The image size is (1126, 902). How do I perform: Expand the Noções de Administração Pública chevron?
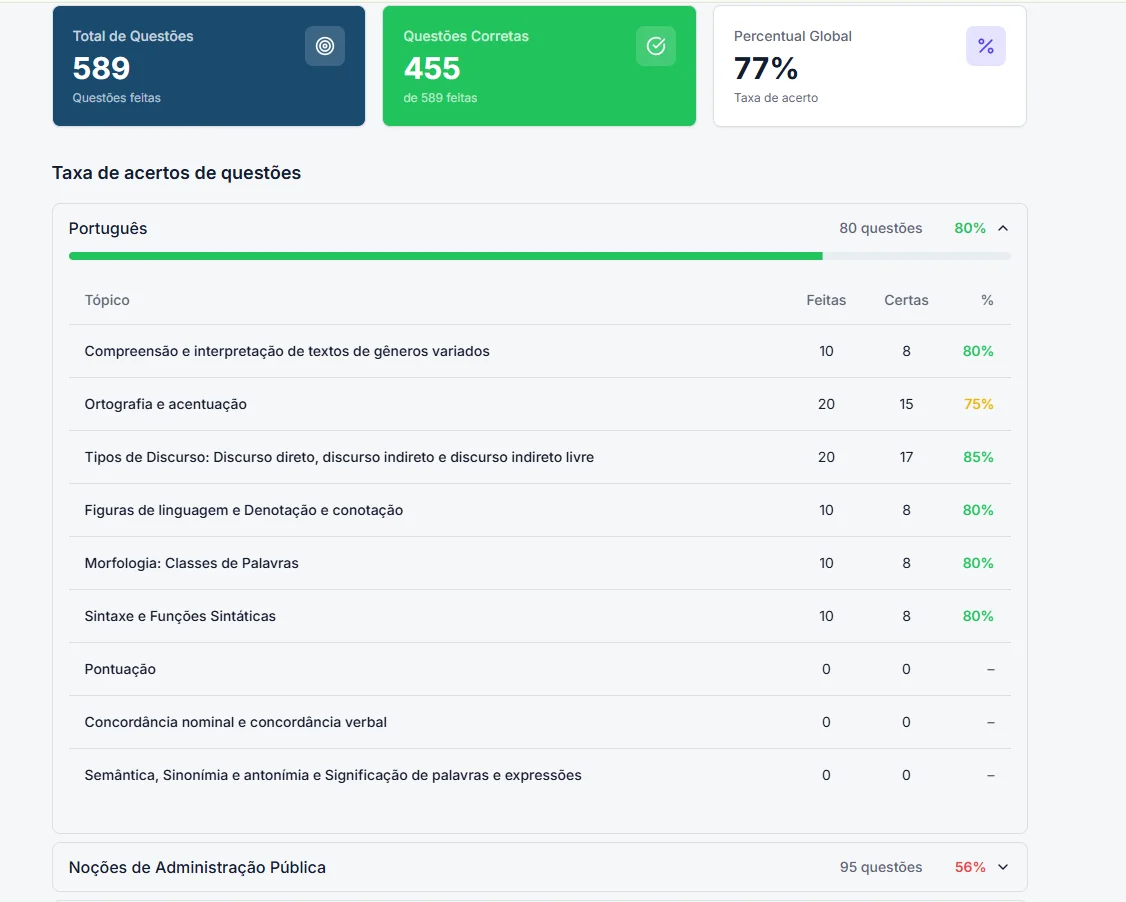(x=1003, y=867)
